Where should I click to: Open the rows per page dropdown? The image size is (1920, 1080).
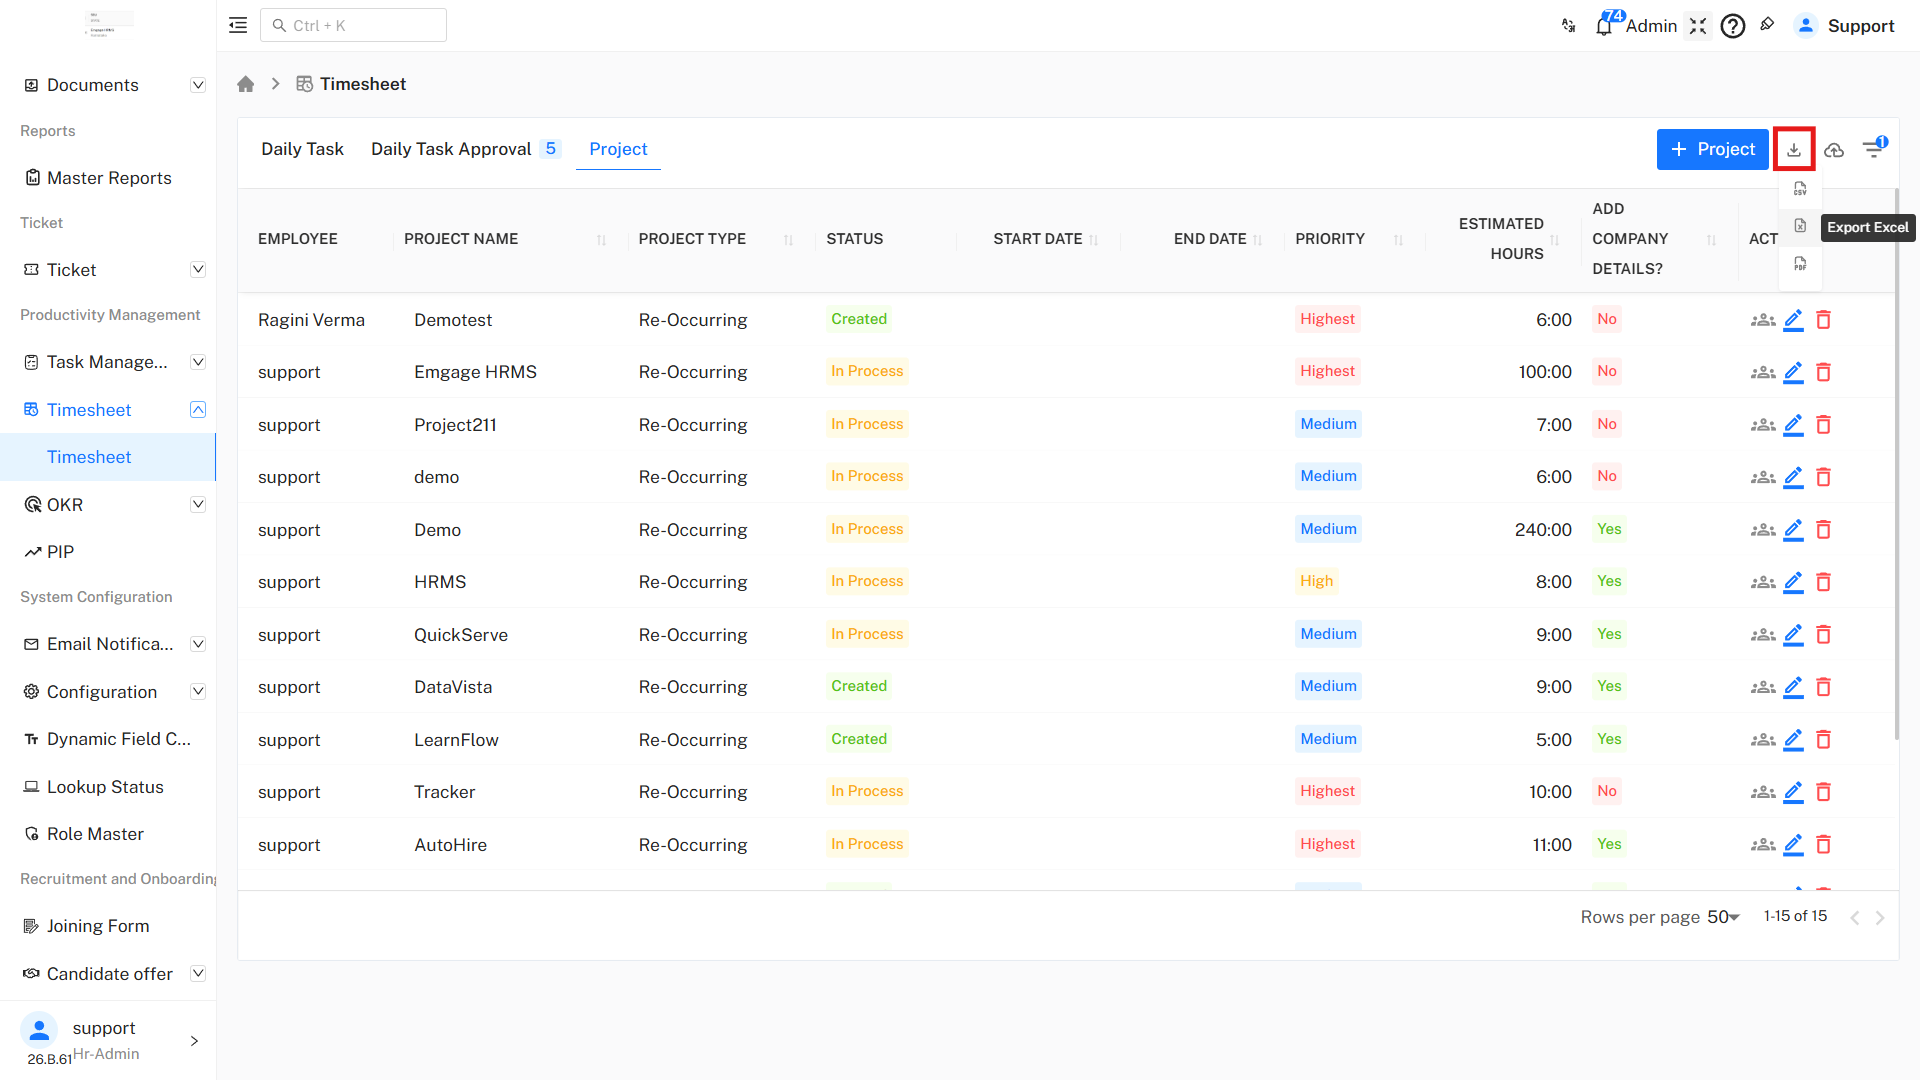pos(1723,917)
